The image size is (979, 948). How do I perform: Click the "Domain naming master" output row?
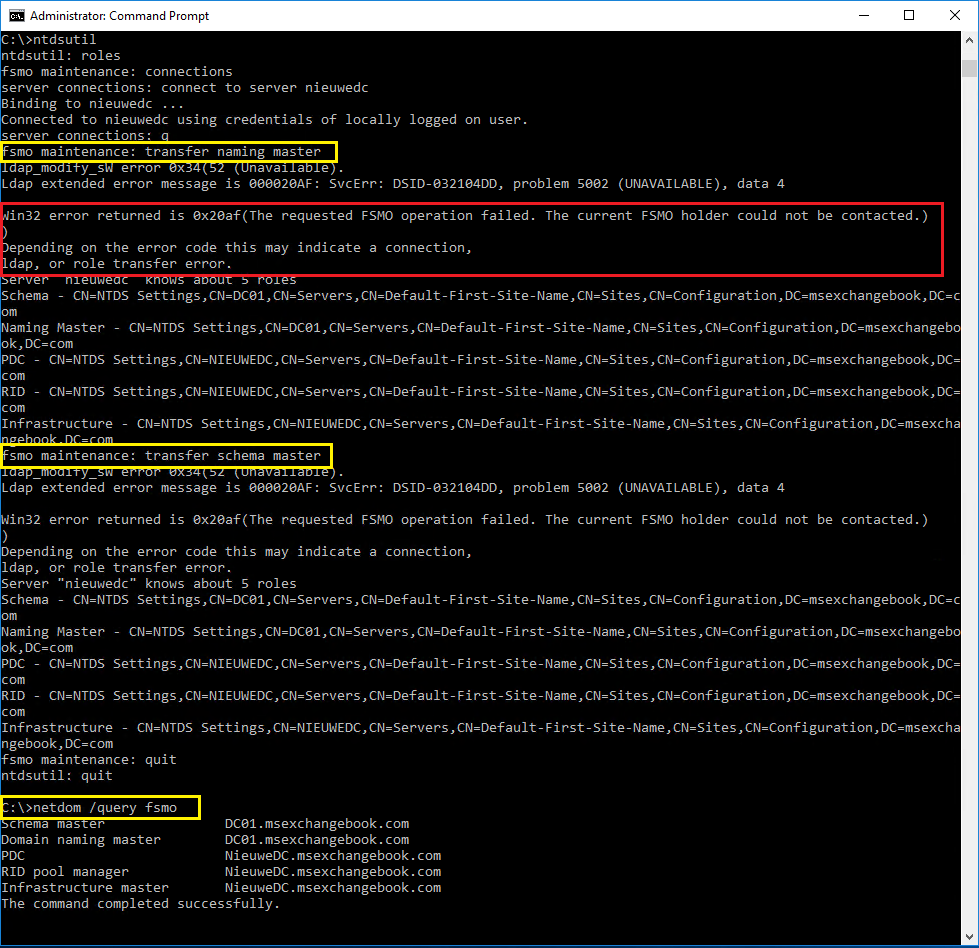[x=205, y=840]
